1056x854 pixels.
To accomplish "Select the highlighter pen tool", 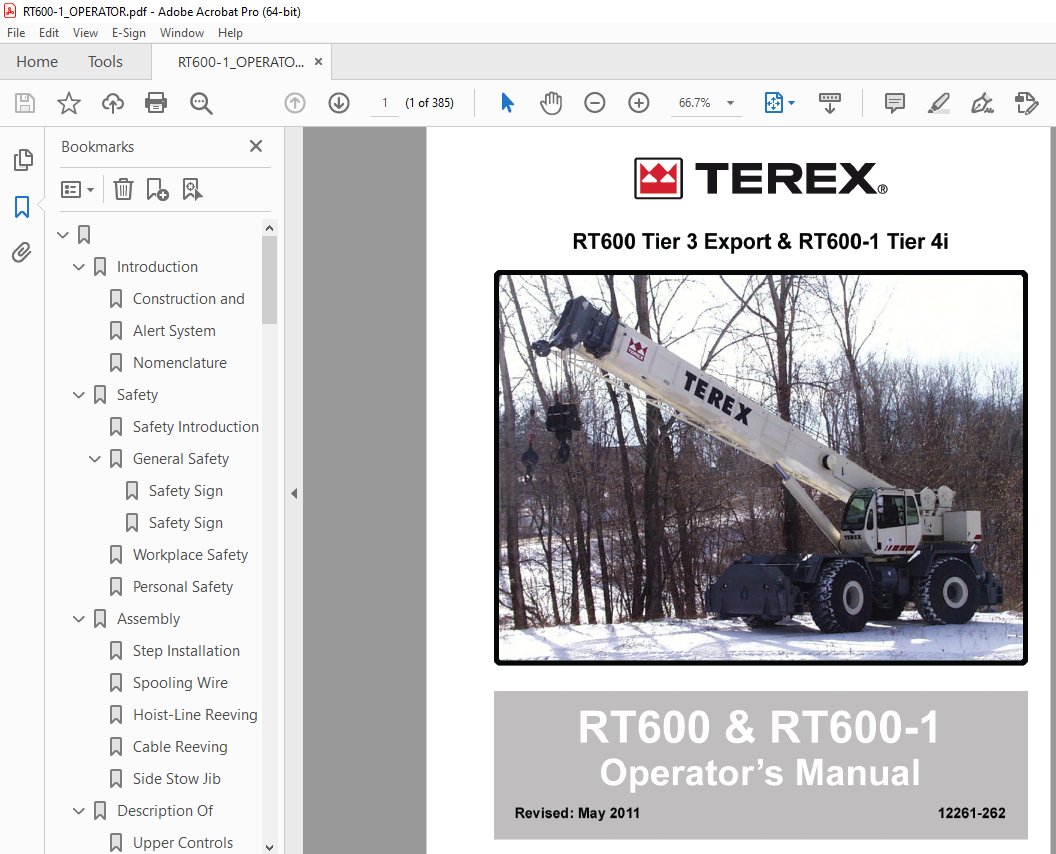I will click(938, 103).
